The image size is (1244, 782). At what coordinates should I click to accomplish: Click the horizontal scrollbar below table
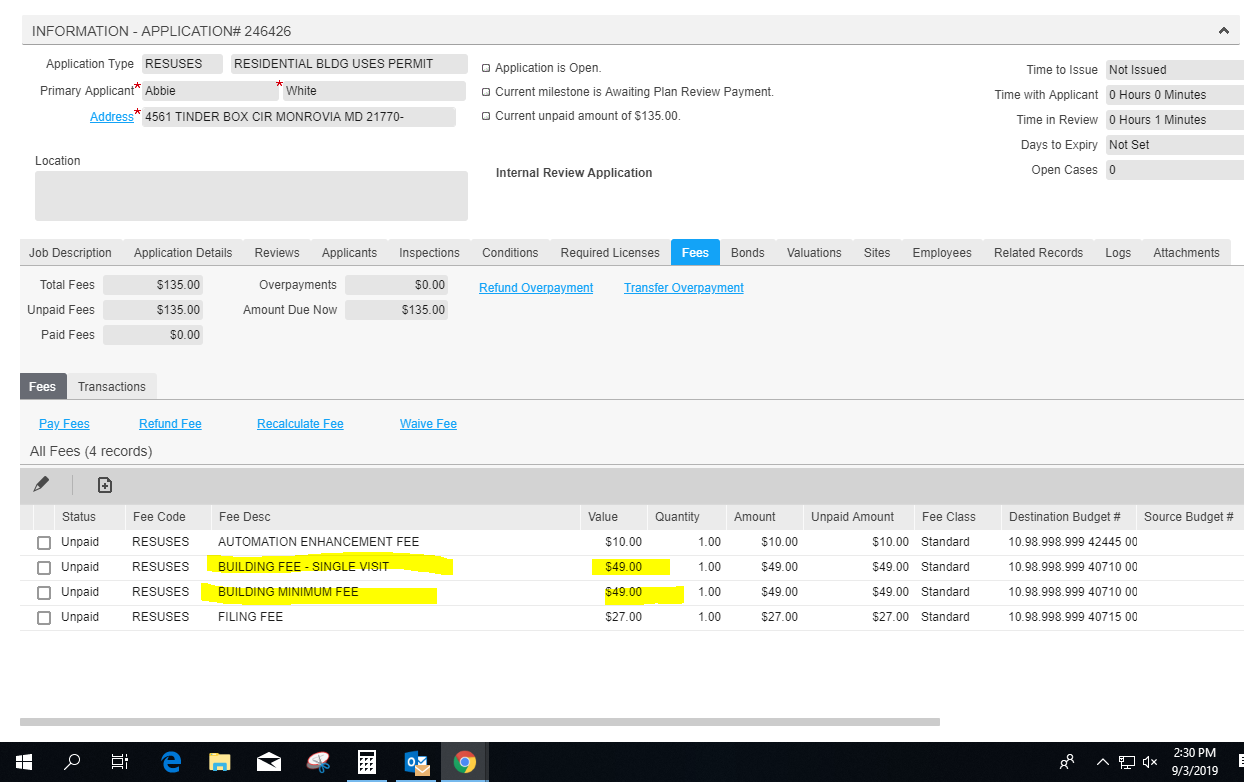click(480, 721)
